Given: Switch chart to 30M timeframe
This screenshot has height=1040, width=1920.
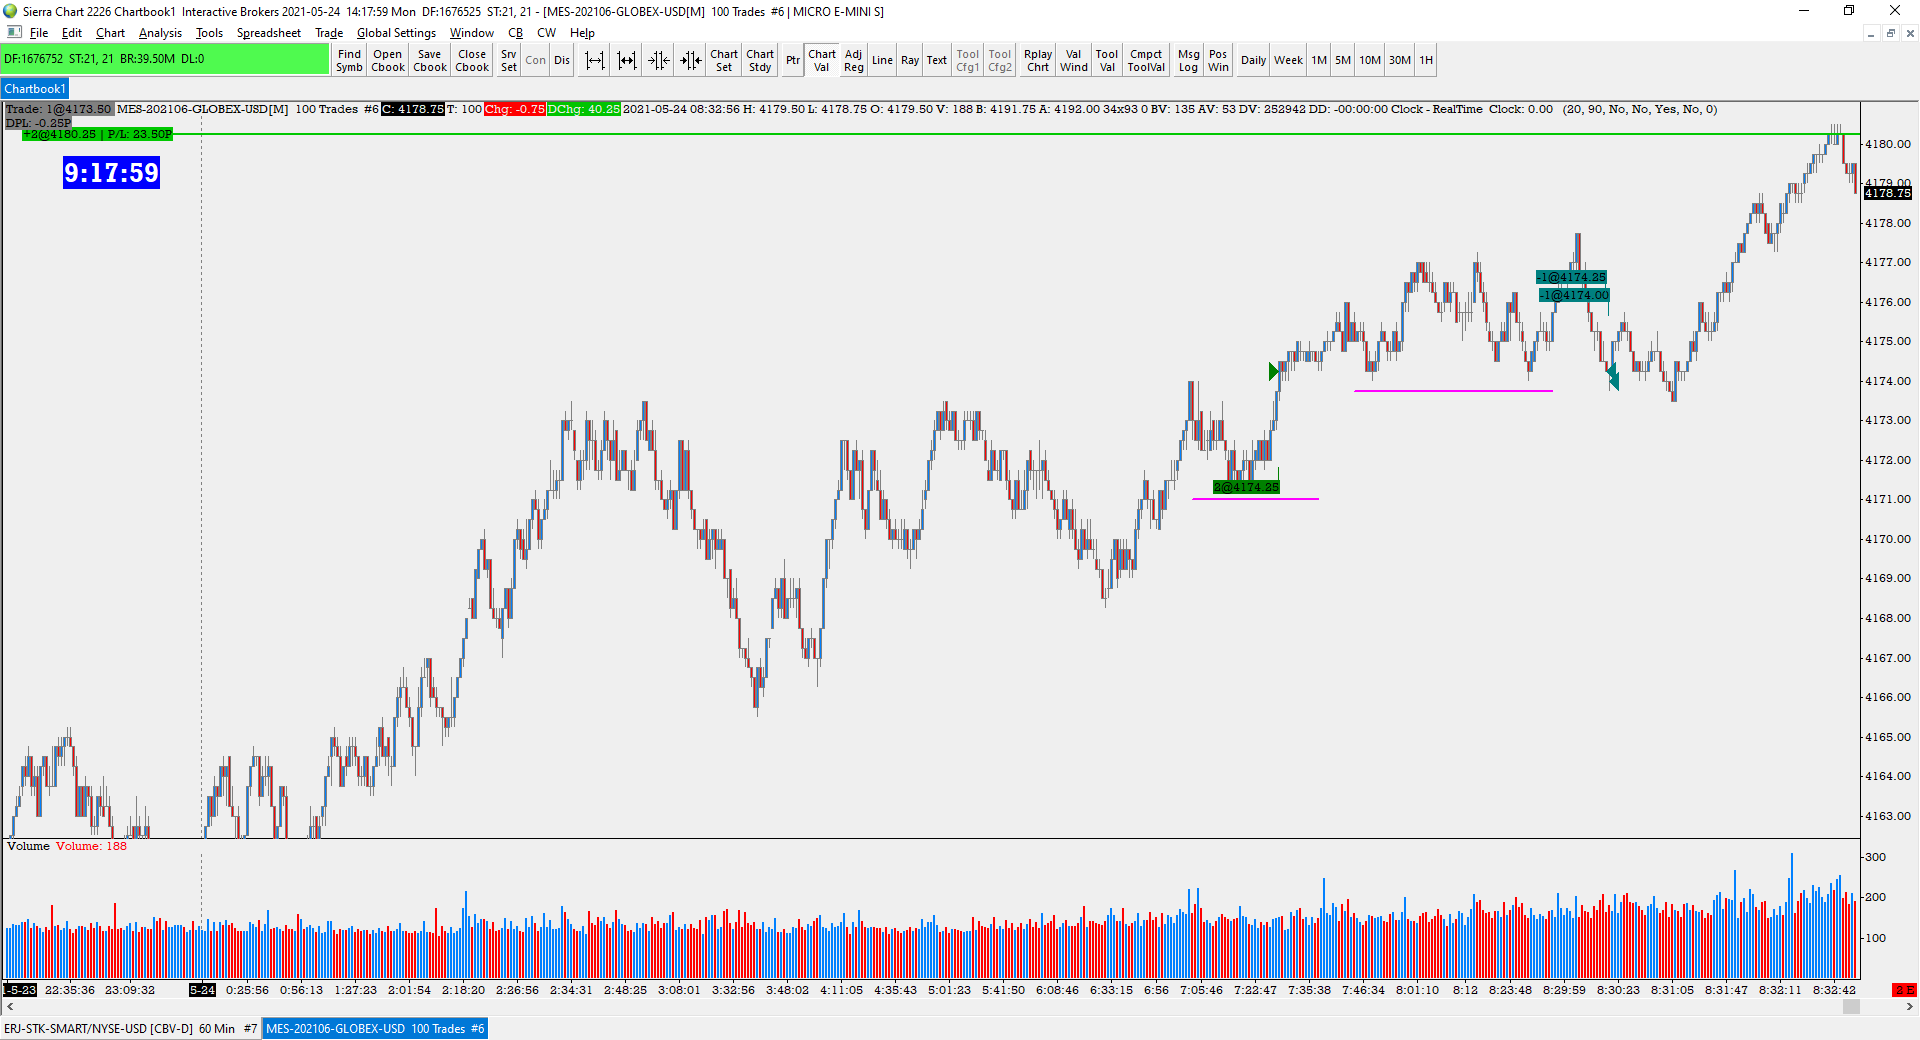Looking at the screenshot, I should click(1400, 61).
